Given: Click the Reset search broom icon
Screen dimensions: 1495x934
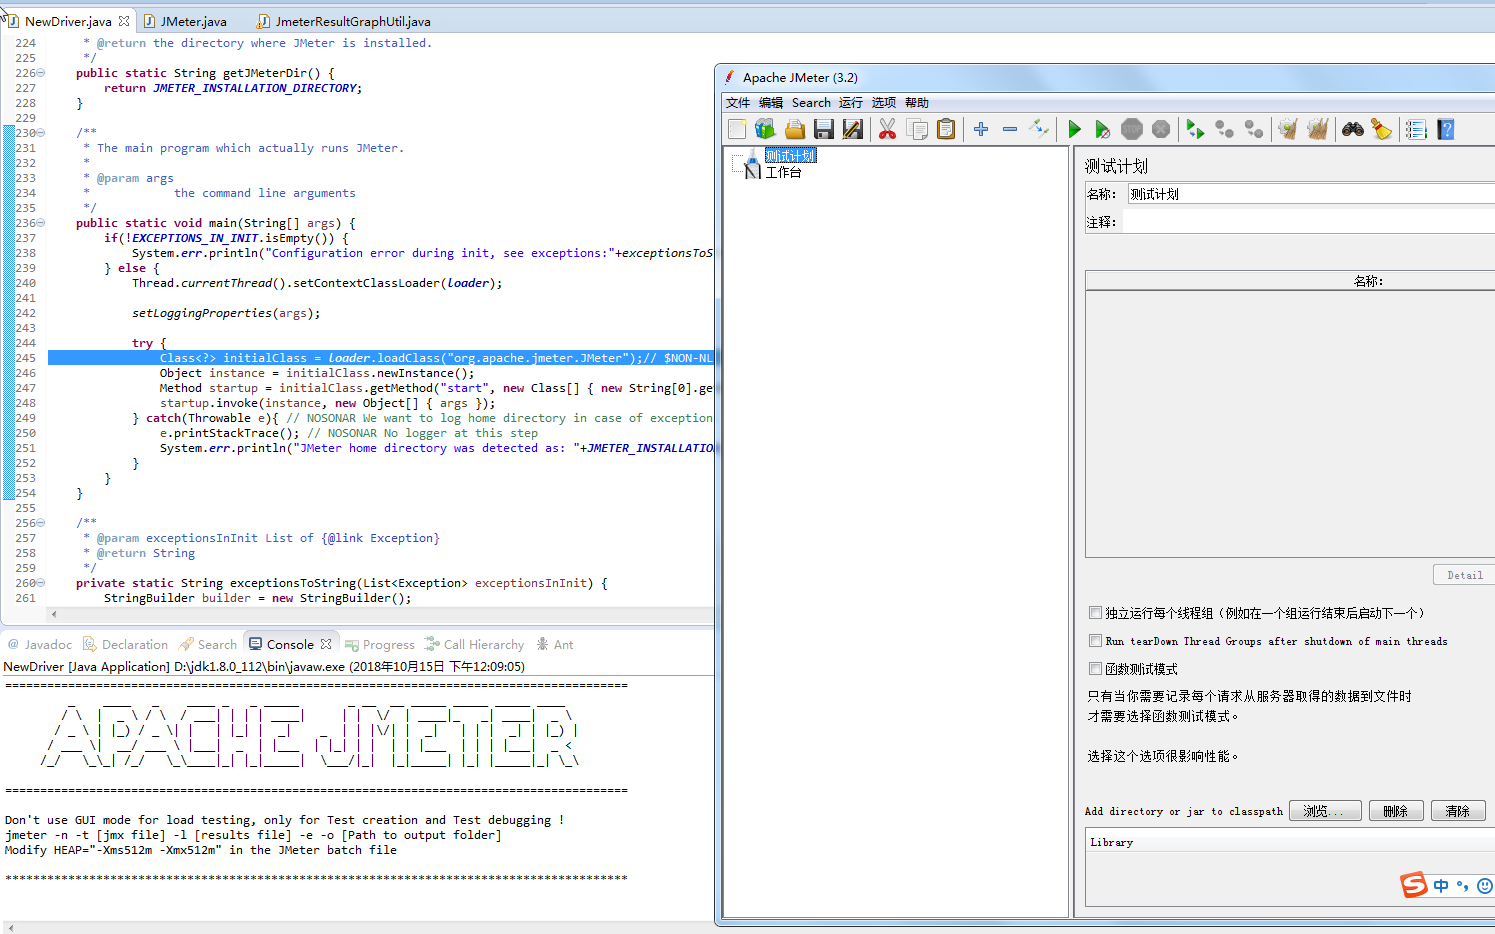Looking at the screenshot, I should pos(1381,129).
